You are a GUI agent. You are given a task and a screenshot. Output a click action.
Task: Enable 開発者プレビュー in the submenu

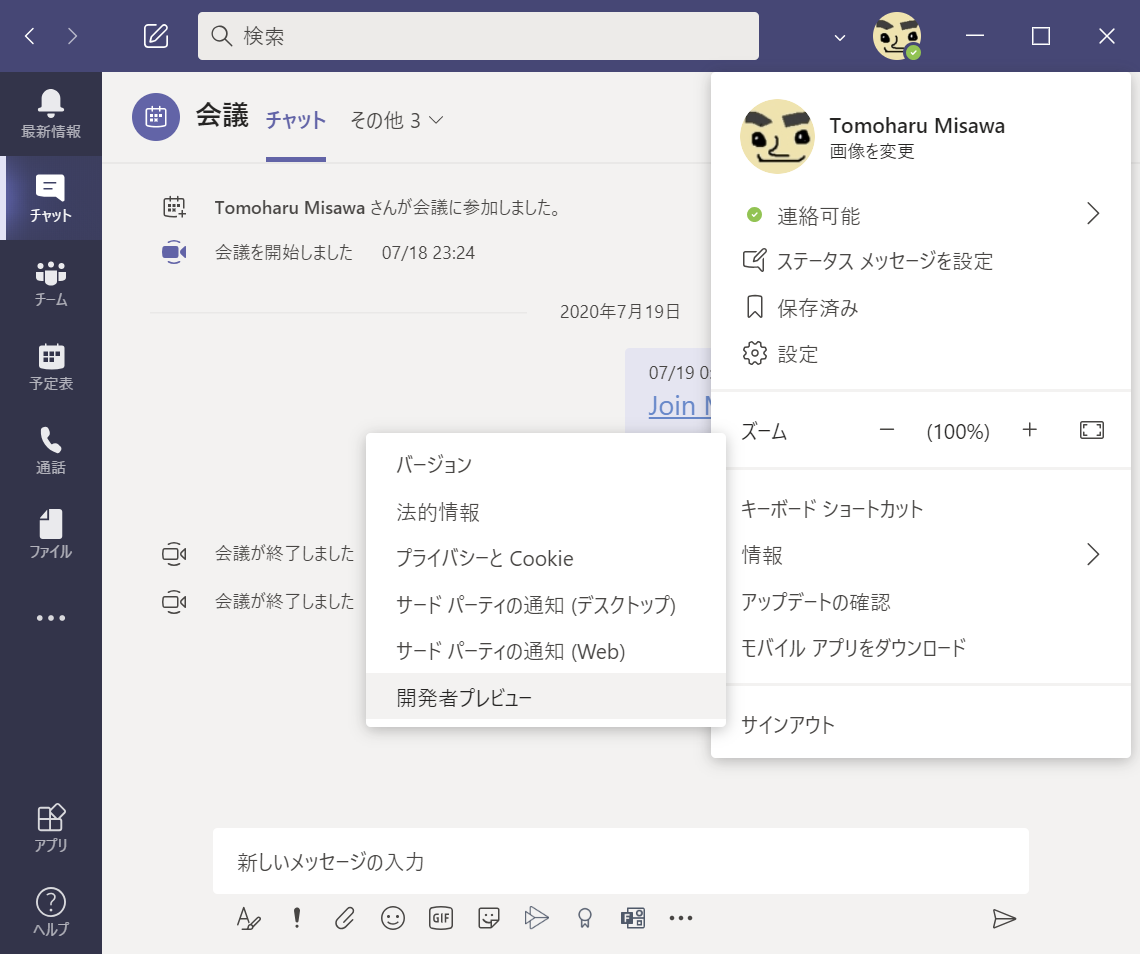545,697
